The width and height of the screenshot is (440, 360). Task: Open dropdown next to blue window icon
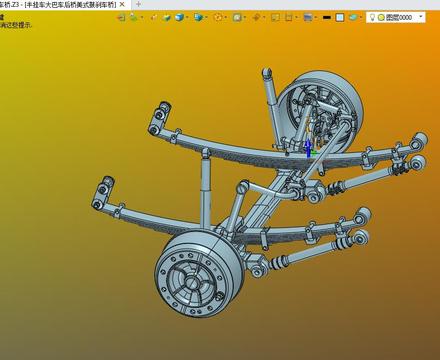pos(316,17)
